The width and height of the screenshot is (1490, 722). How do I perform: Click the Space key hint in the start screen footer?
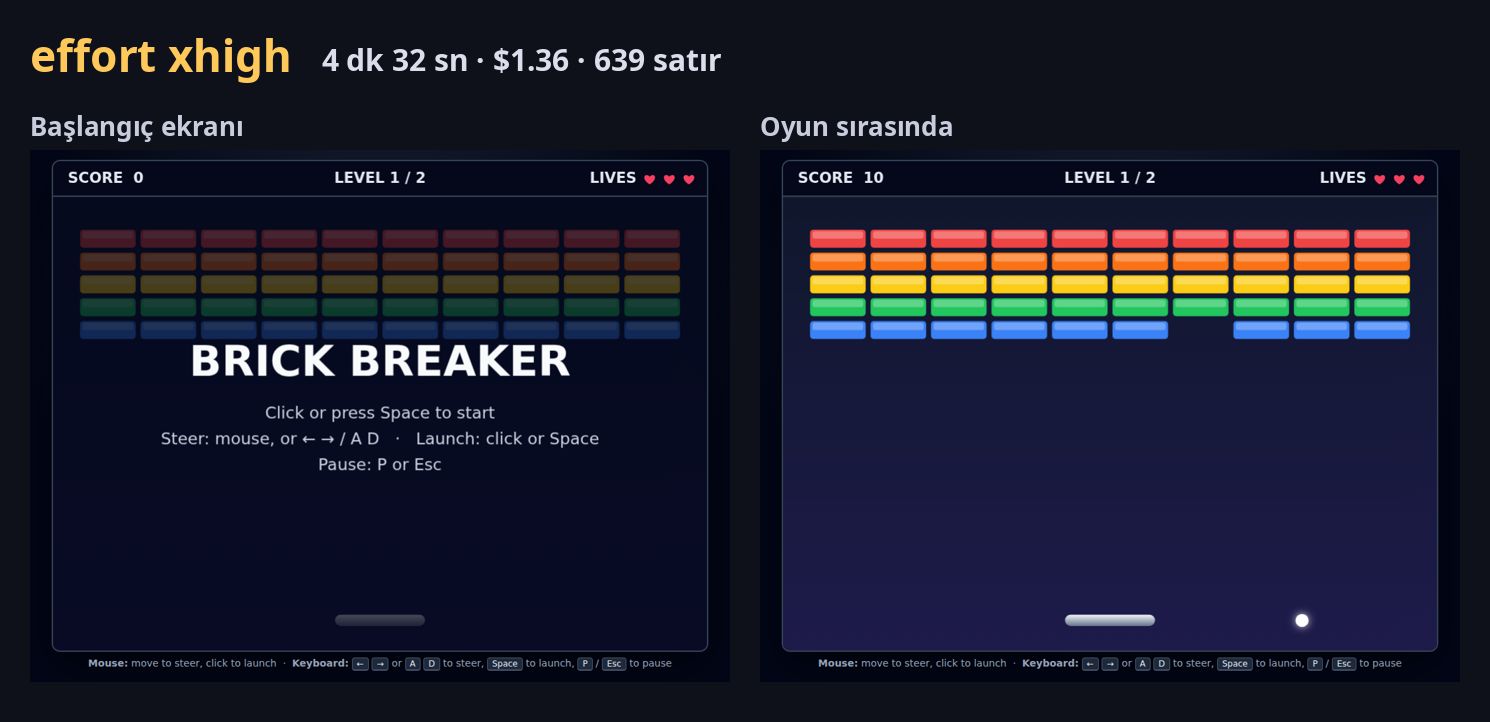pyautogui.click(x=505, y=664)
